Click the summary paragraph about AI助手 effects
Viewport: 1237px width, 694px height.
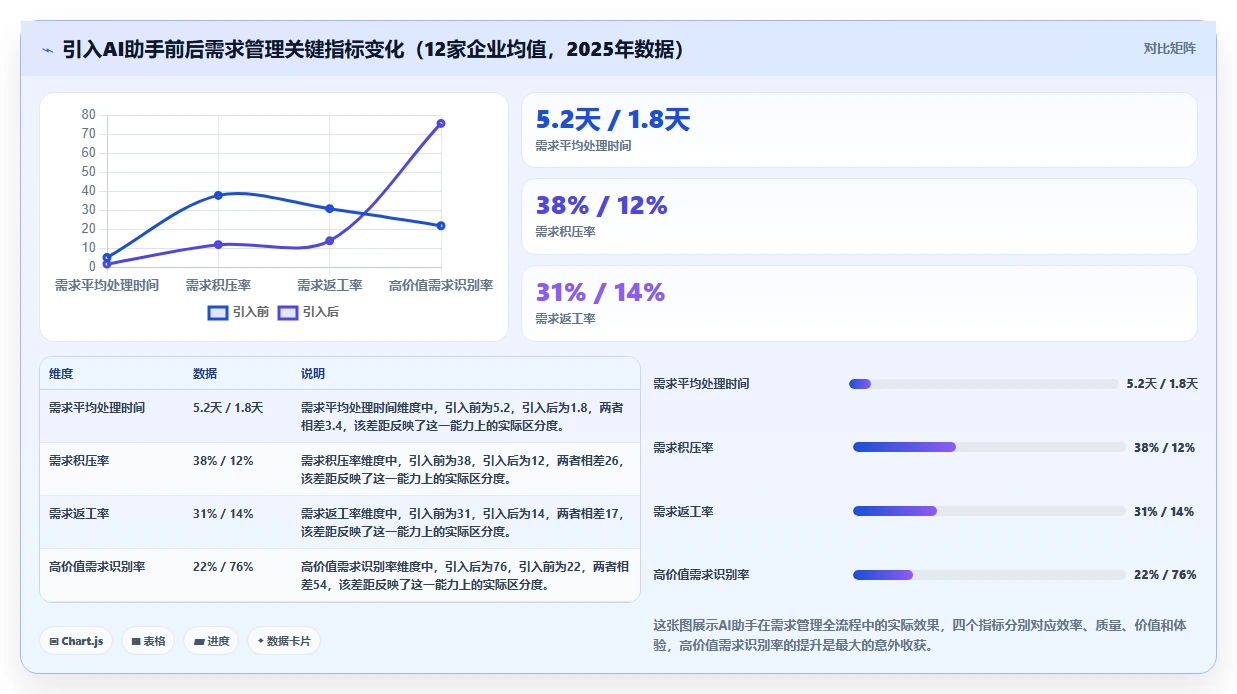tap(920, 635)
